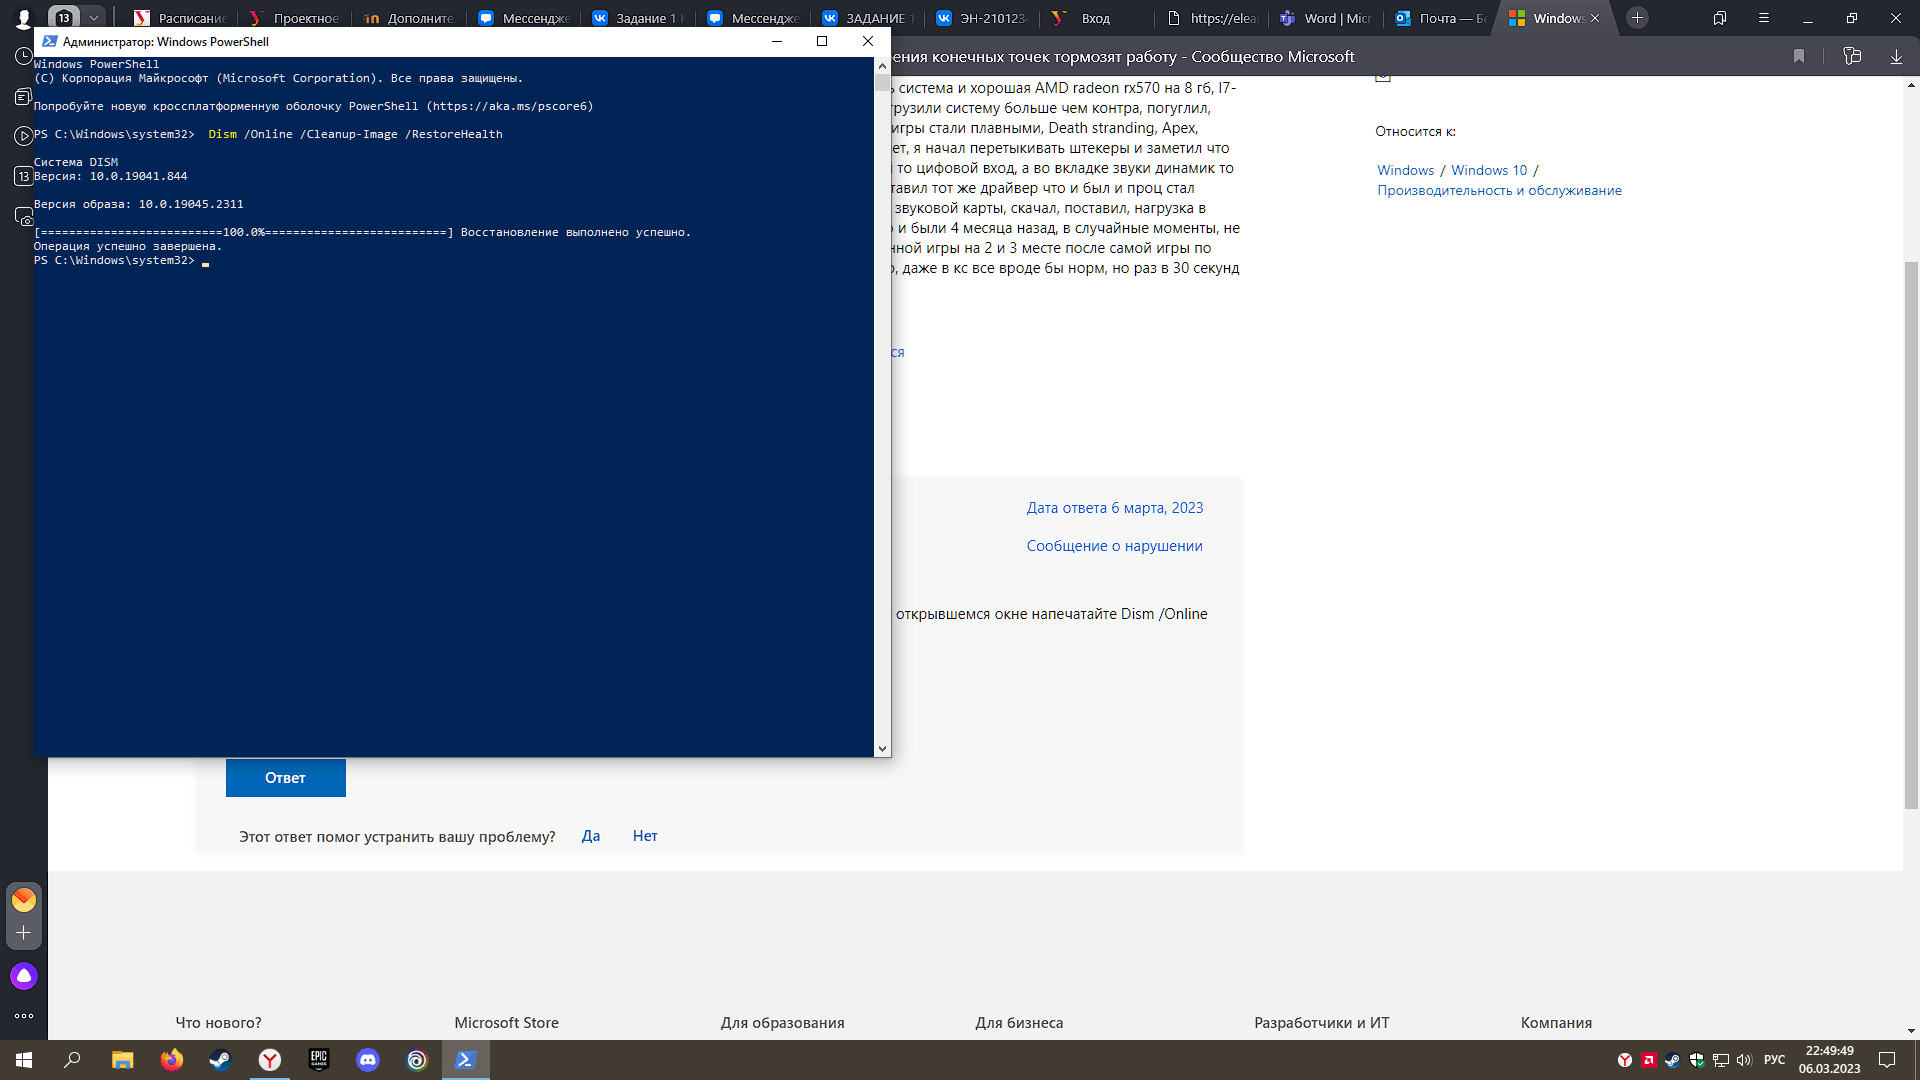Click Дата ответа 6 марта, 2023 text
Image resolution: width=1920 pixels, height=1080 pixels.
point(1114,508)
